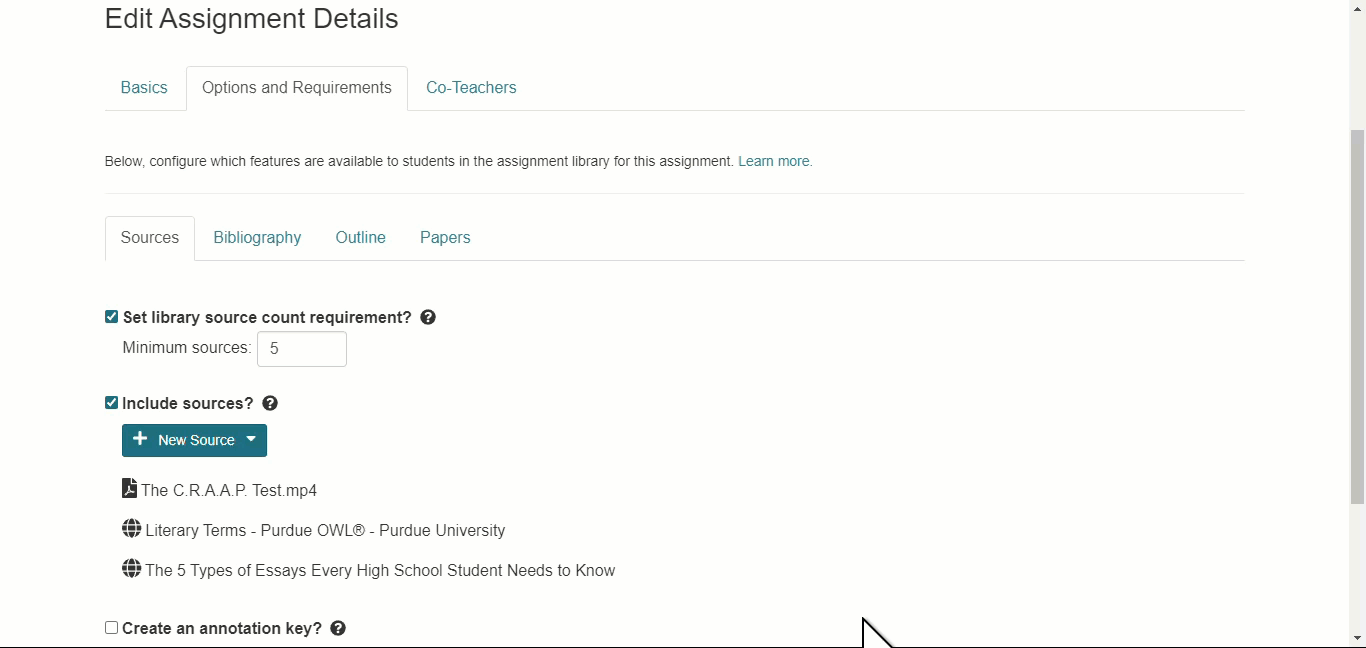
Task: Expand the New Source dropdown
Action: click(x=251, y=440)
